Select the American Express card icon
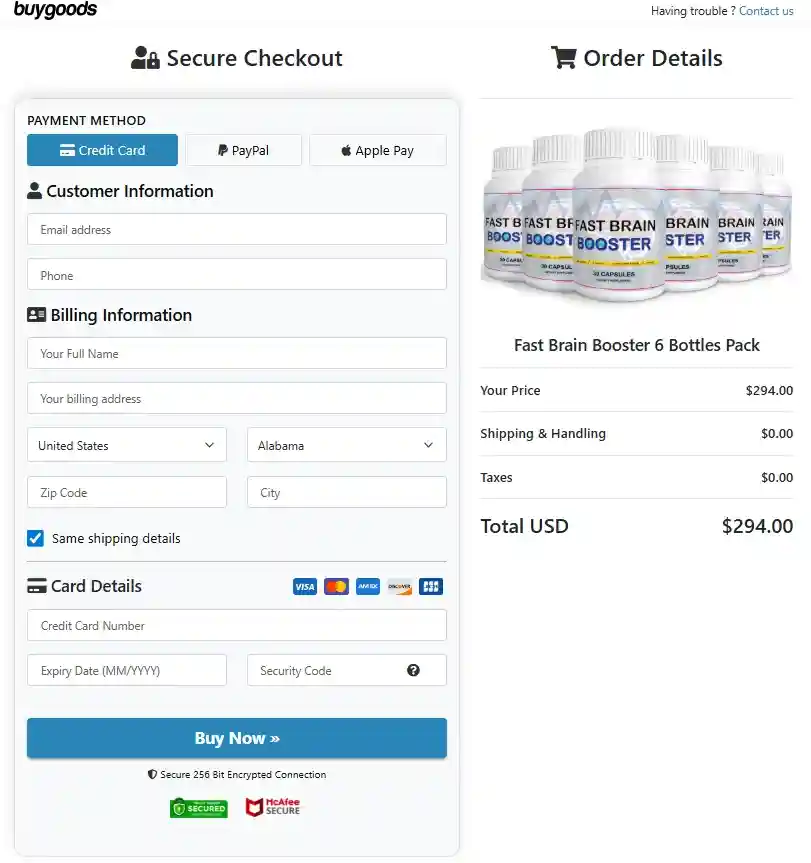811x863 pixels. pyautogui.click(x=368, y=586)
